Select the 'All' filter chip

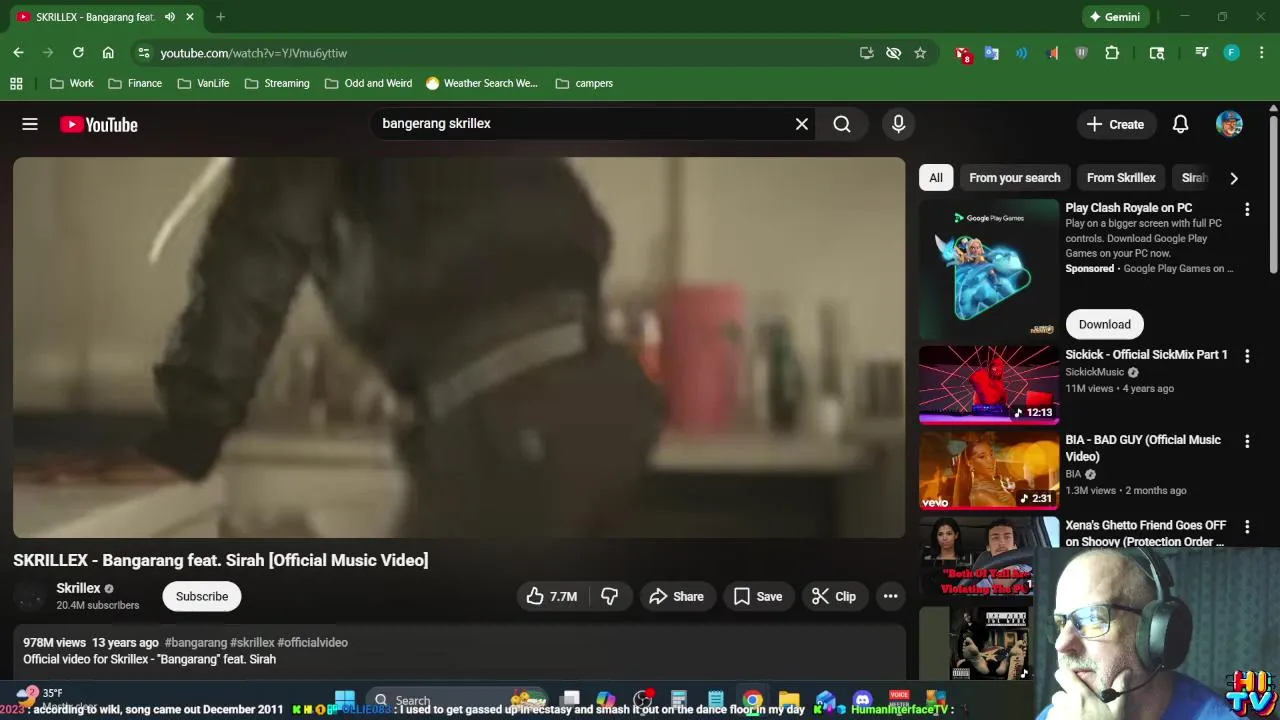pyautogui.click(x=936, y=178)
